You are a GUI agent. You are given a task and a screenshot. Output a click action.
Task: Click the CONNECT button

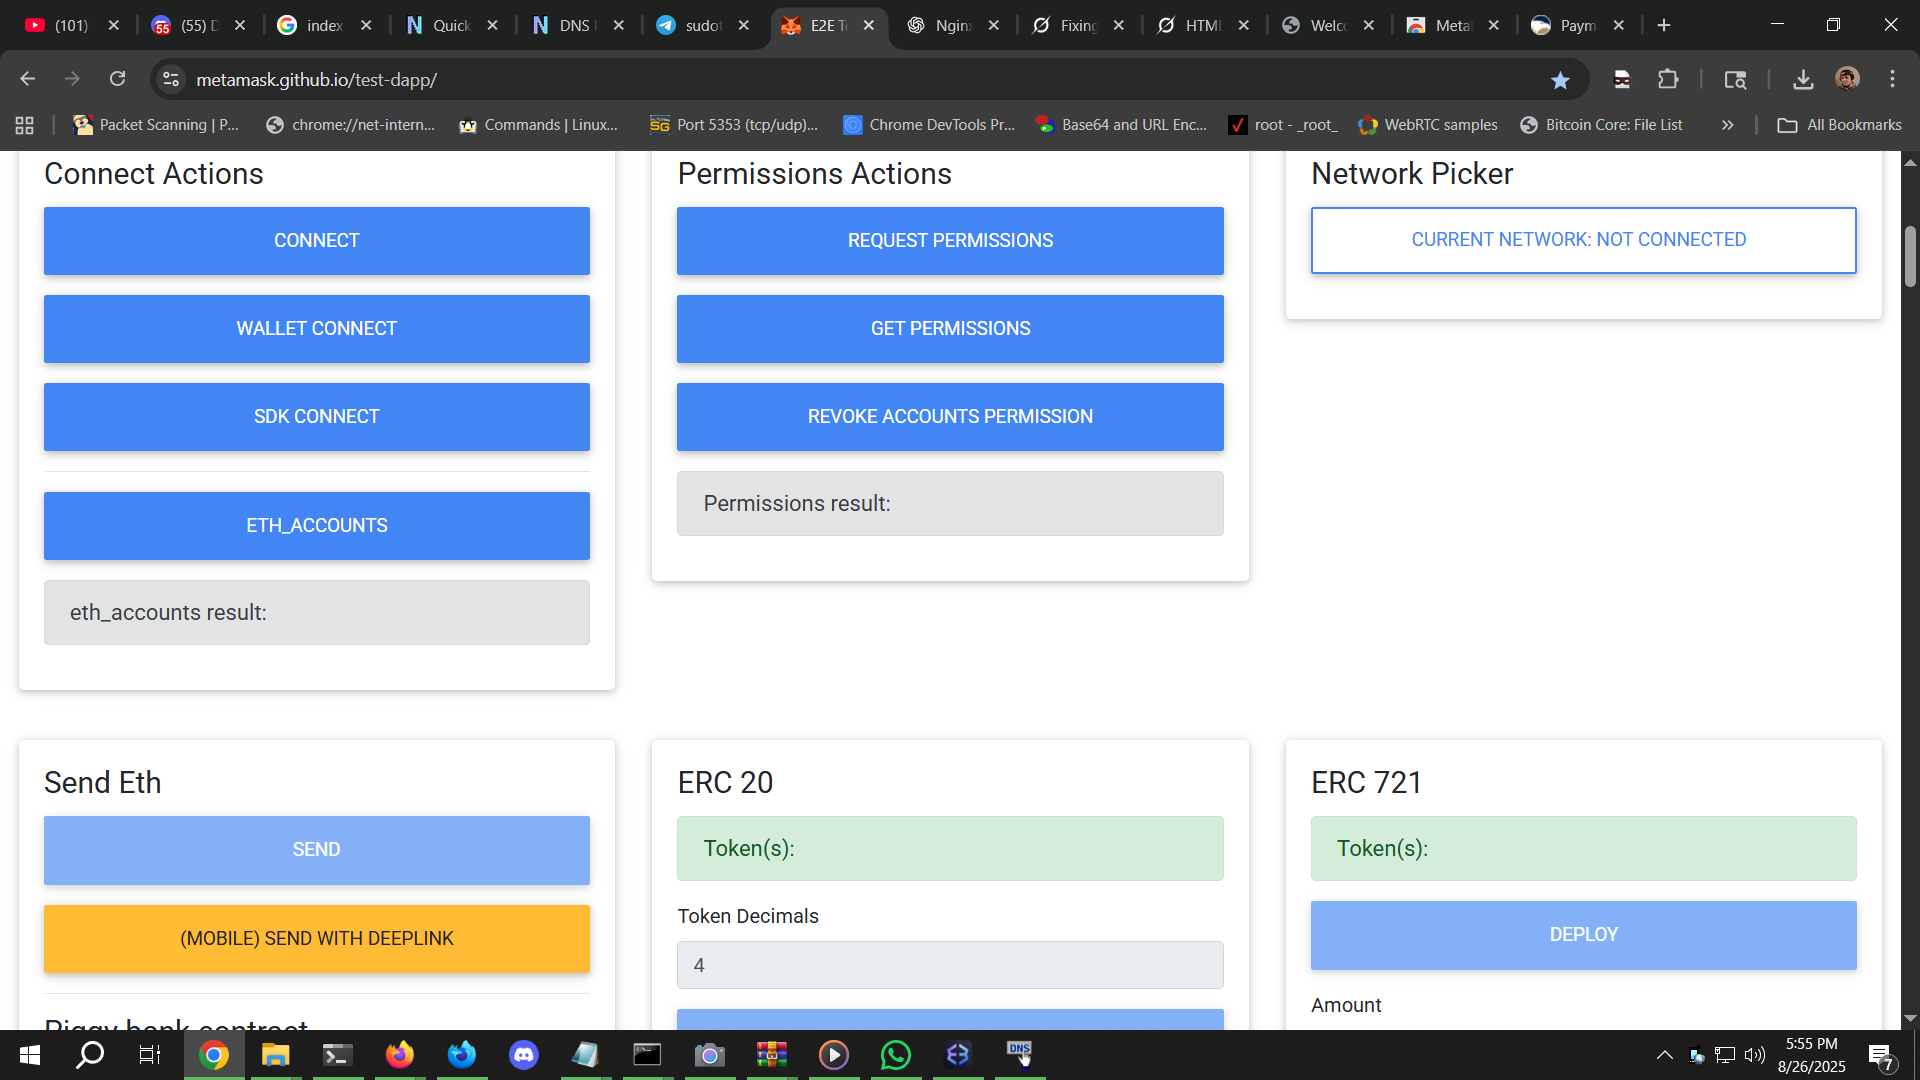[317, 241]
